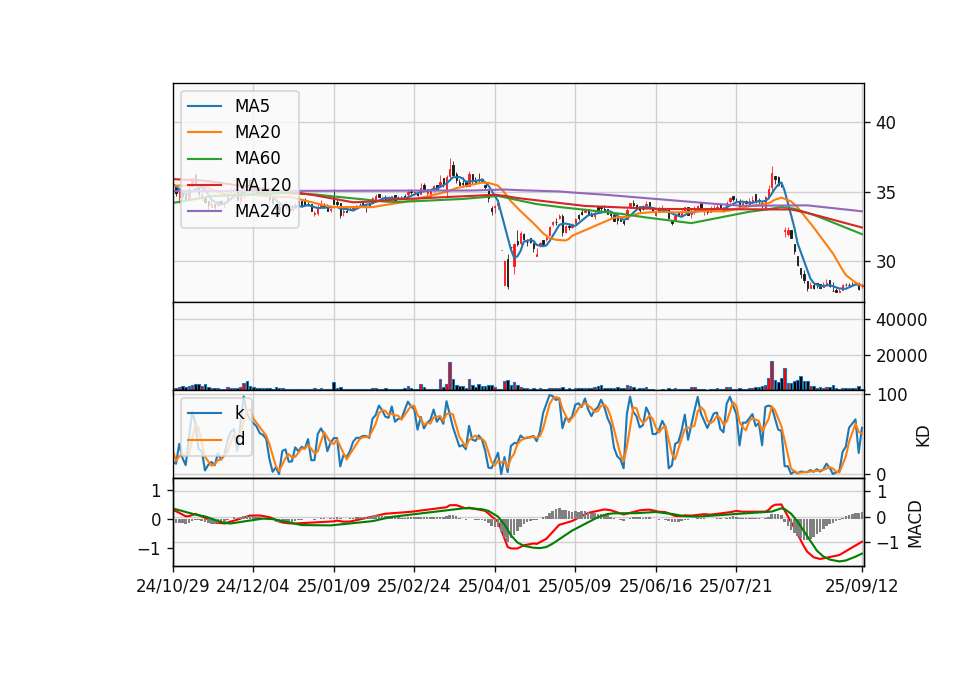
Task: Click the k legend entry in KD panel
Action: (239, 413)
